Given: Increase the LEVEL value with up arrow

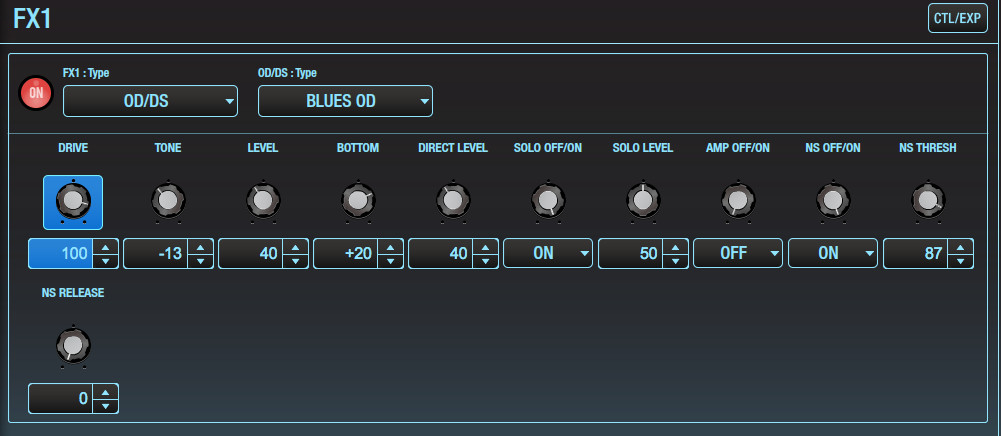Looking at the screenshot, I should tap(296, 246).
